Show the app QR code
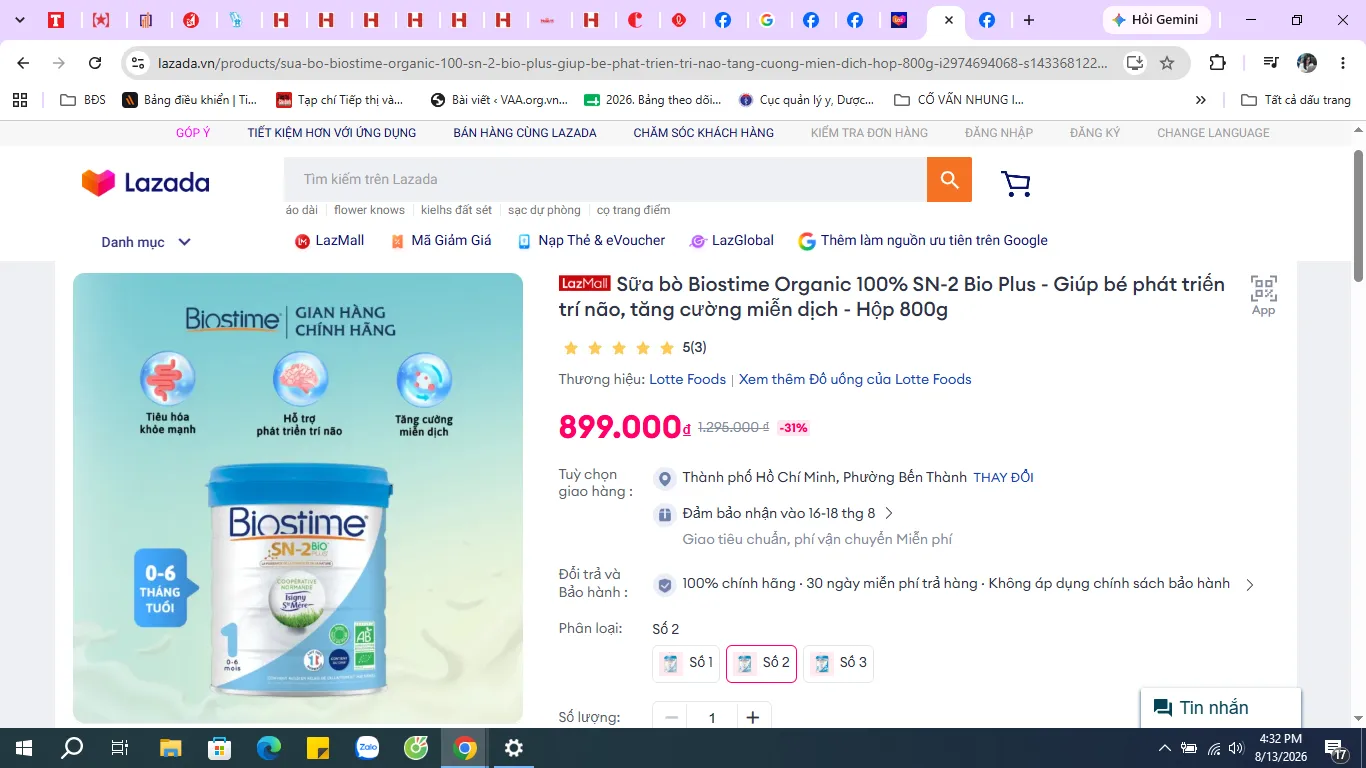This screenshot has width=1366, height=768. click(1264, 295)
